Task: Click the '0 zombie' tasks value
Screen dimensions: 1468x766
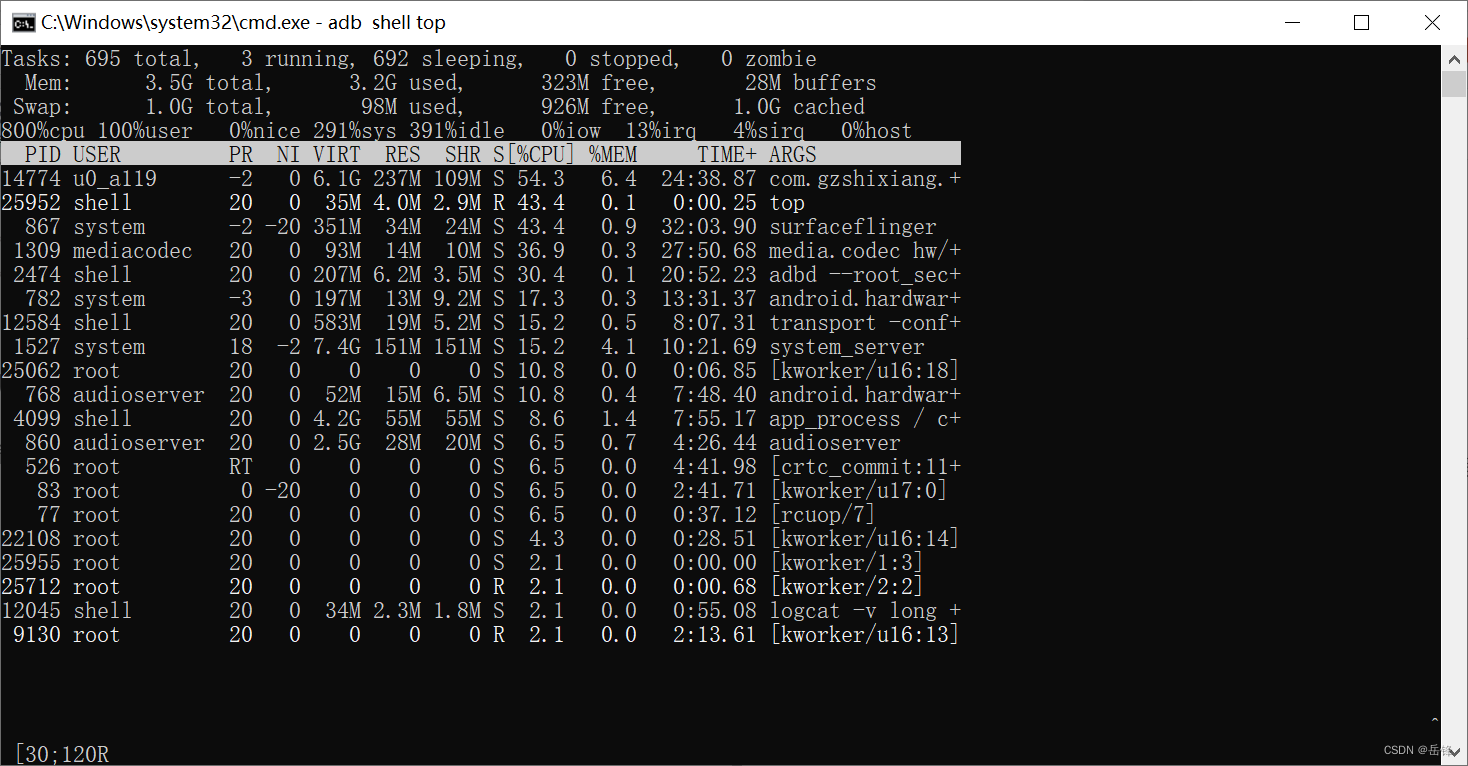Action: click(x=769, y=59)
